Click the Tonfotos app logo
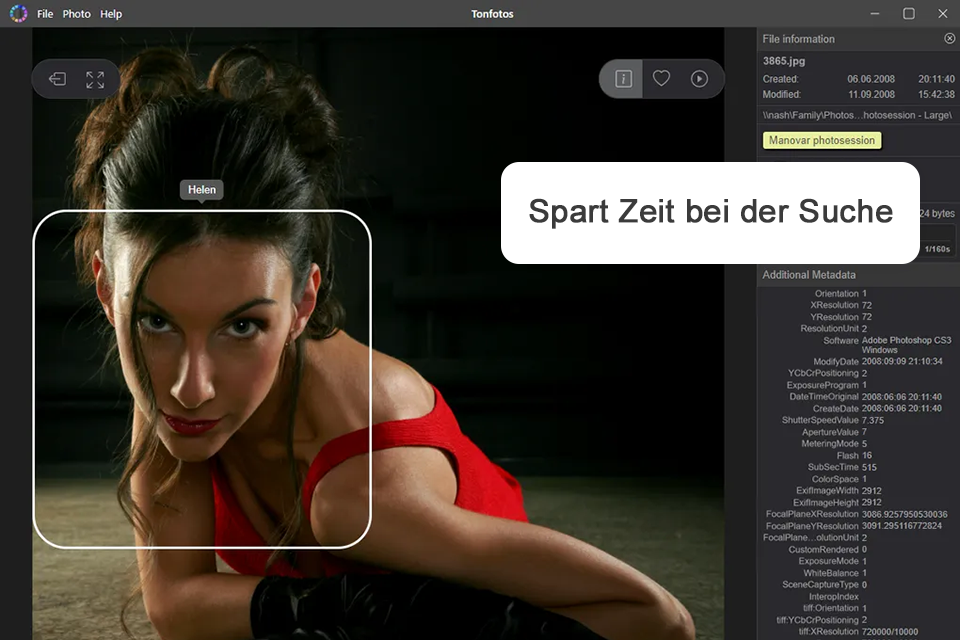 18,13
